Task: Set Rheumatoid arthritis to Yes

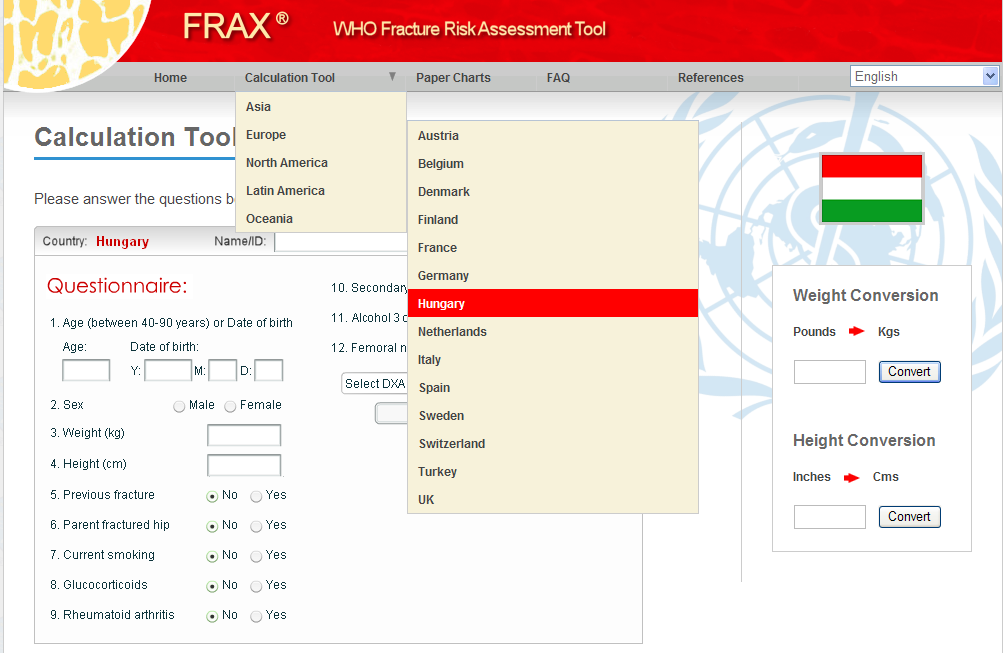Action: tap(256, 617)
